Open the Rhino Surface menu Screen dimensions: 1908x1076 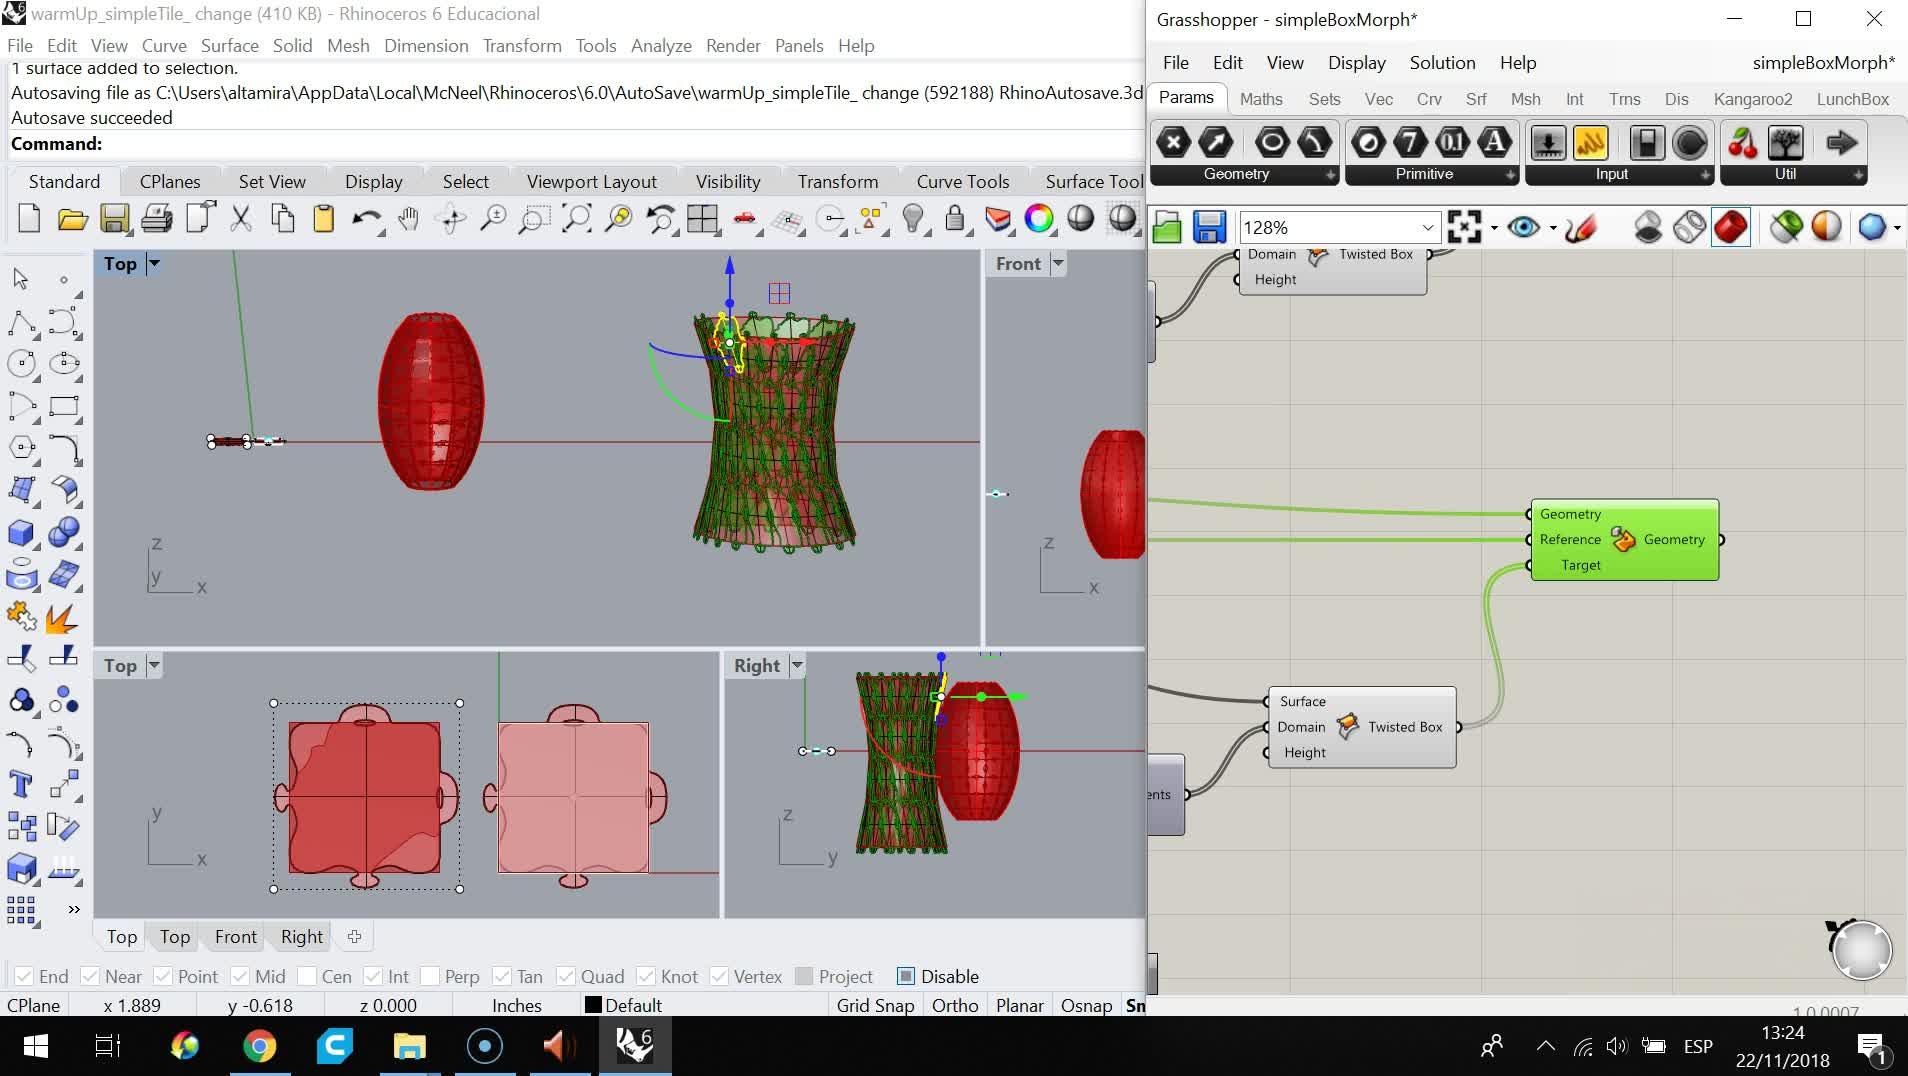(x=229, y=46)
